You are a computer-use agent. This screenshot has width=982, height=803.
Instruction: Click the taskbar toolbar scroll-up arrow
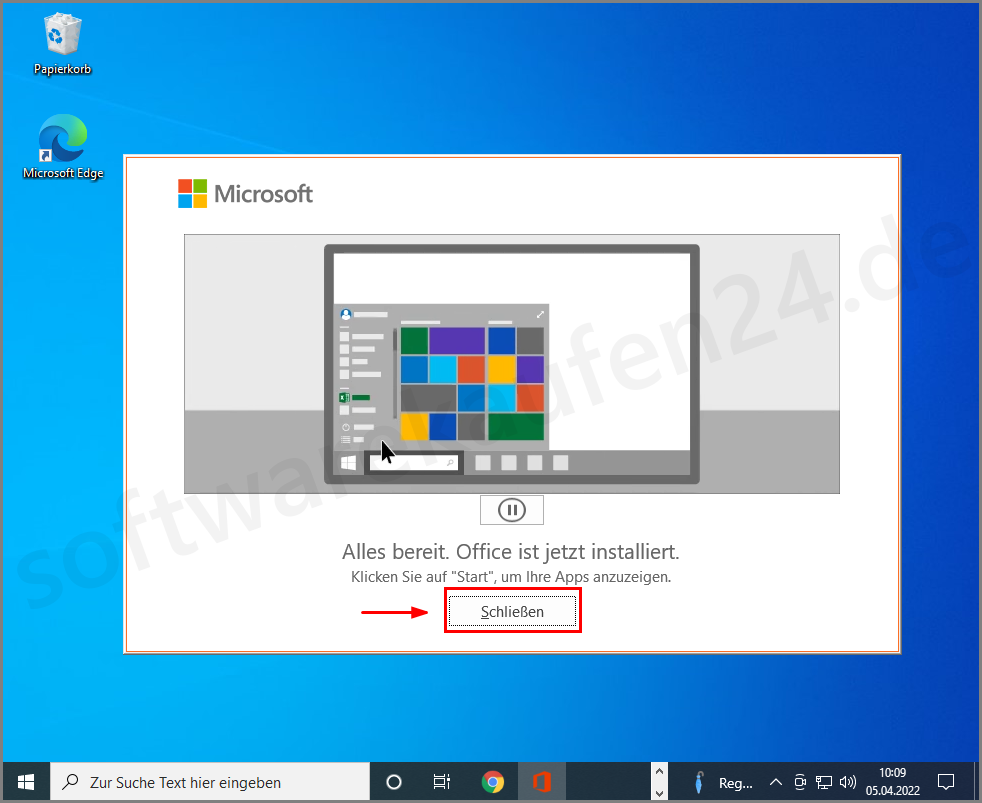[x=659, y=772]
